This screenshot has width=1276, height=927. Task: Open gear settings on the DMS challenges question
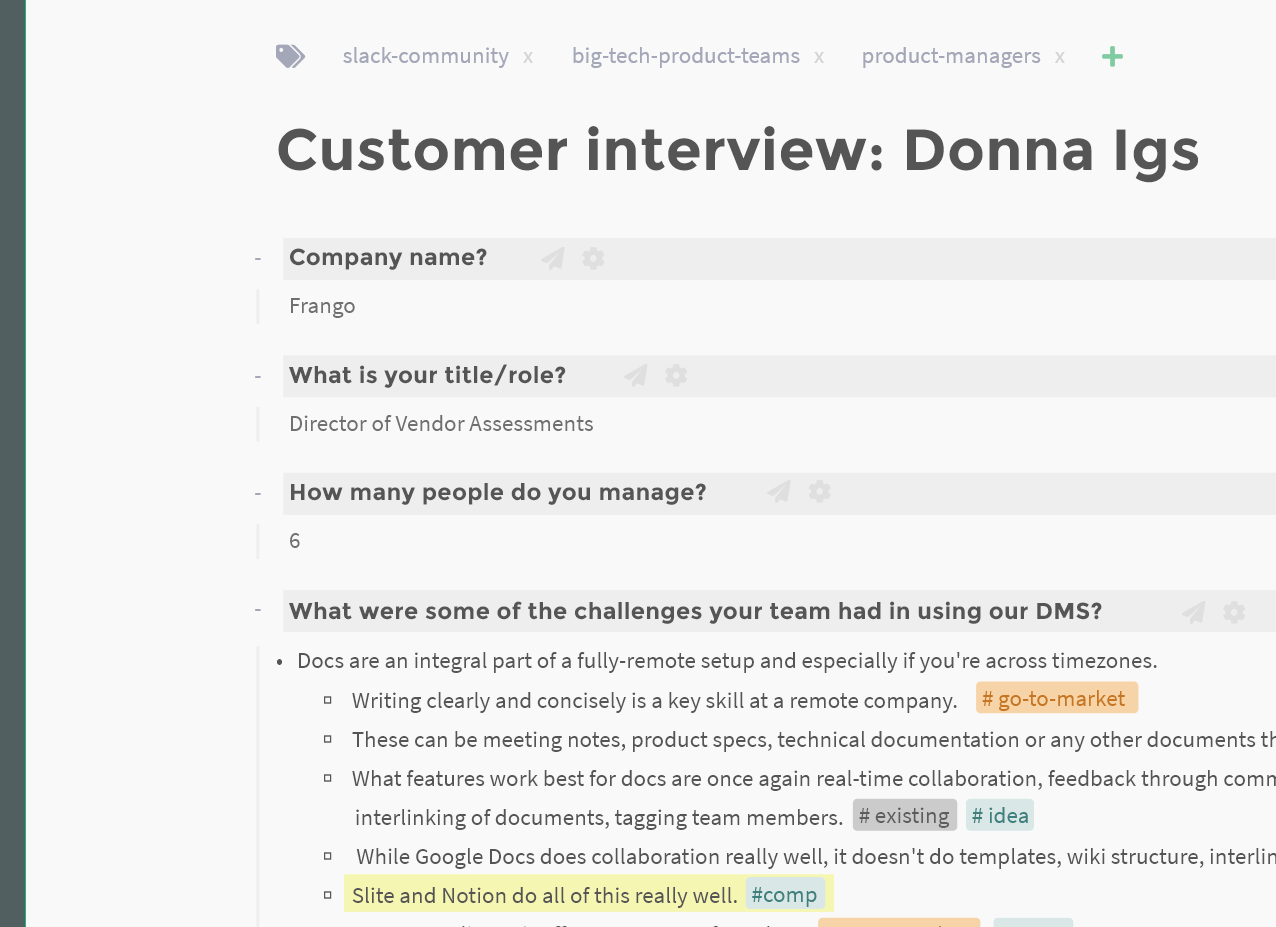(x=1234, y=611)
